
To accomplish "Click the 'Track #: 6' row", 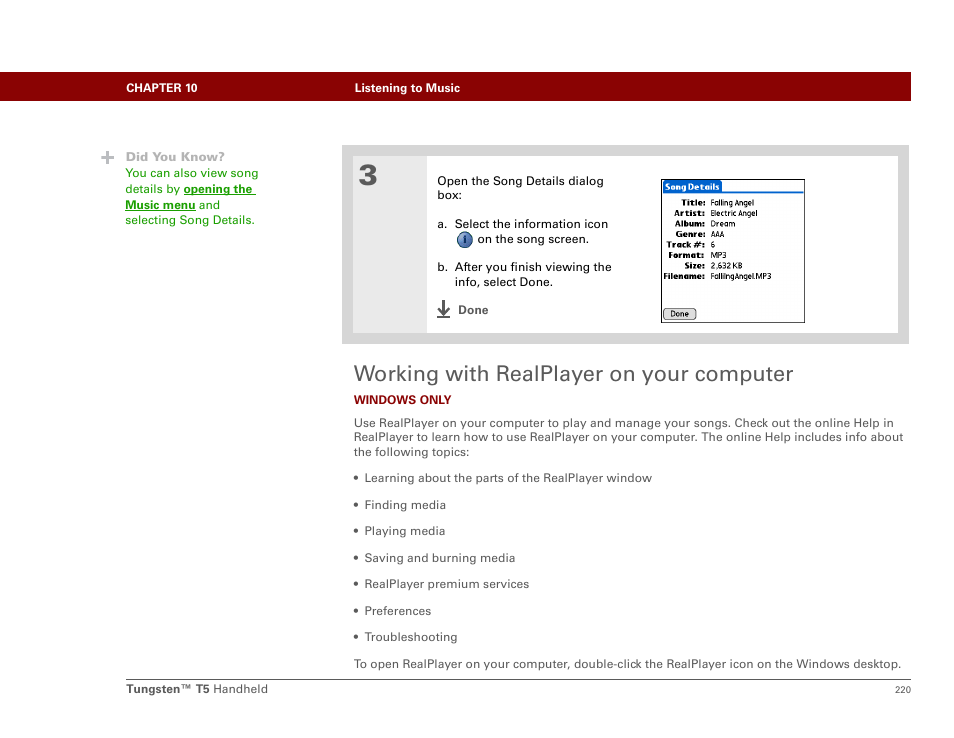I will 691,245.
